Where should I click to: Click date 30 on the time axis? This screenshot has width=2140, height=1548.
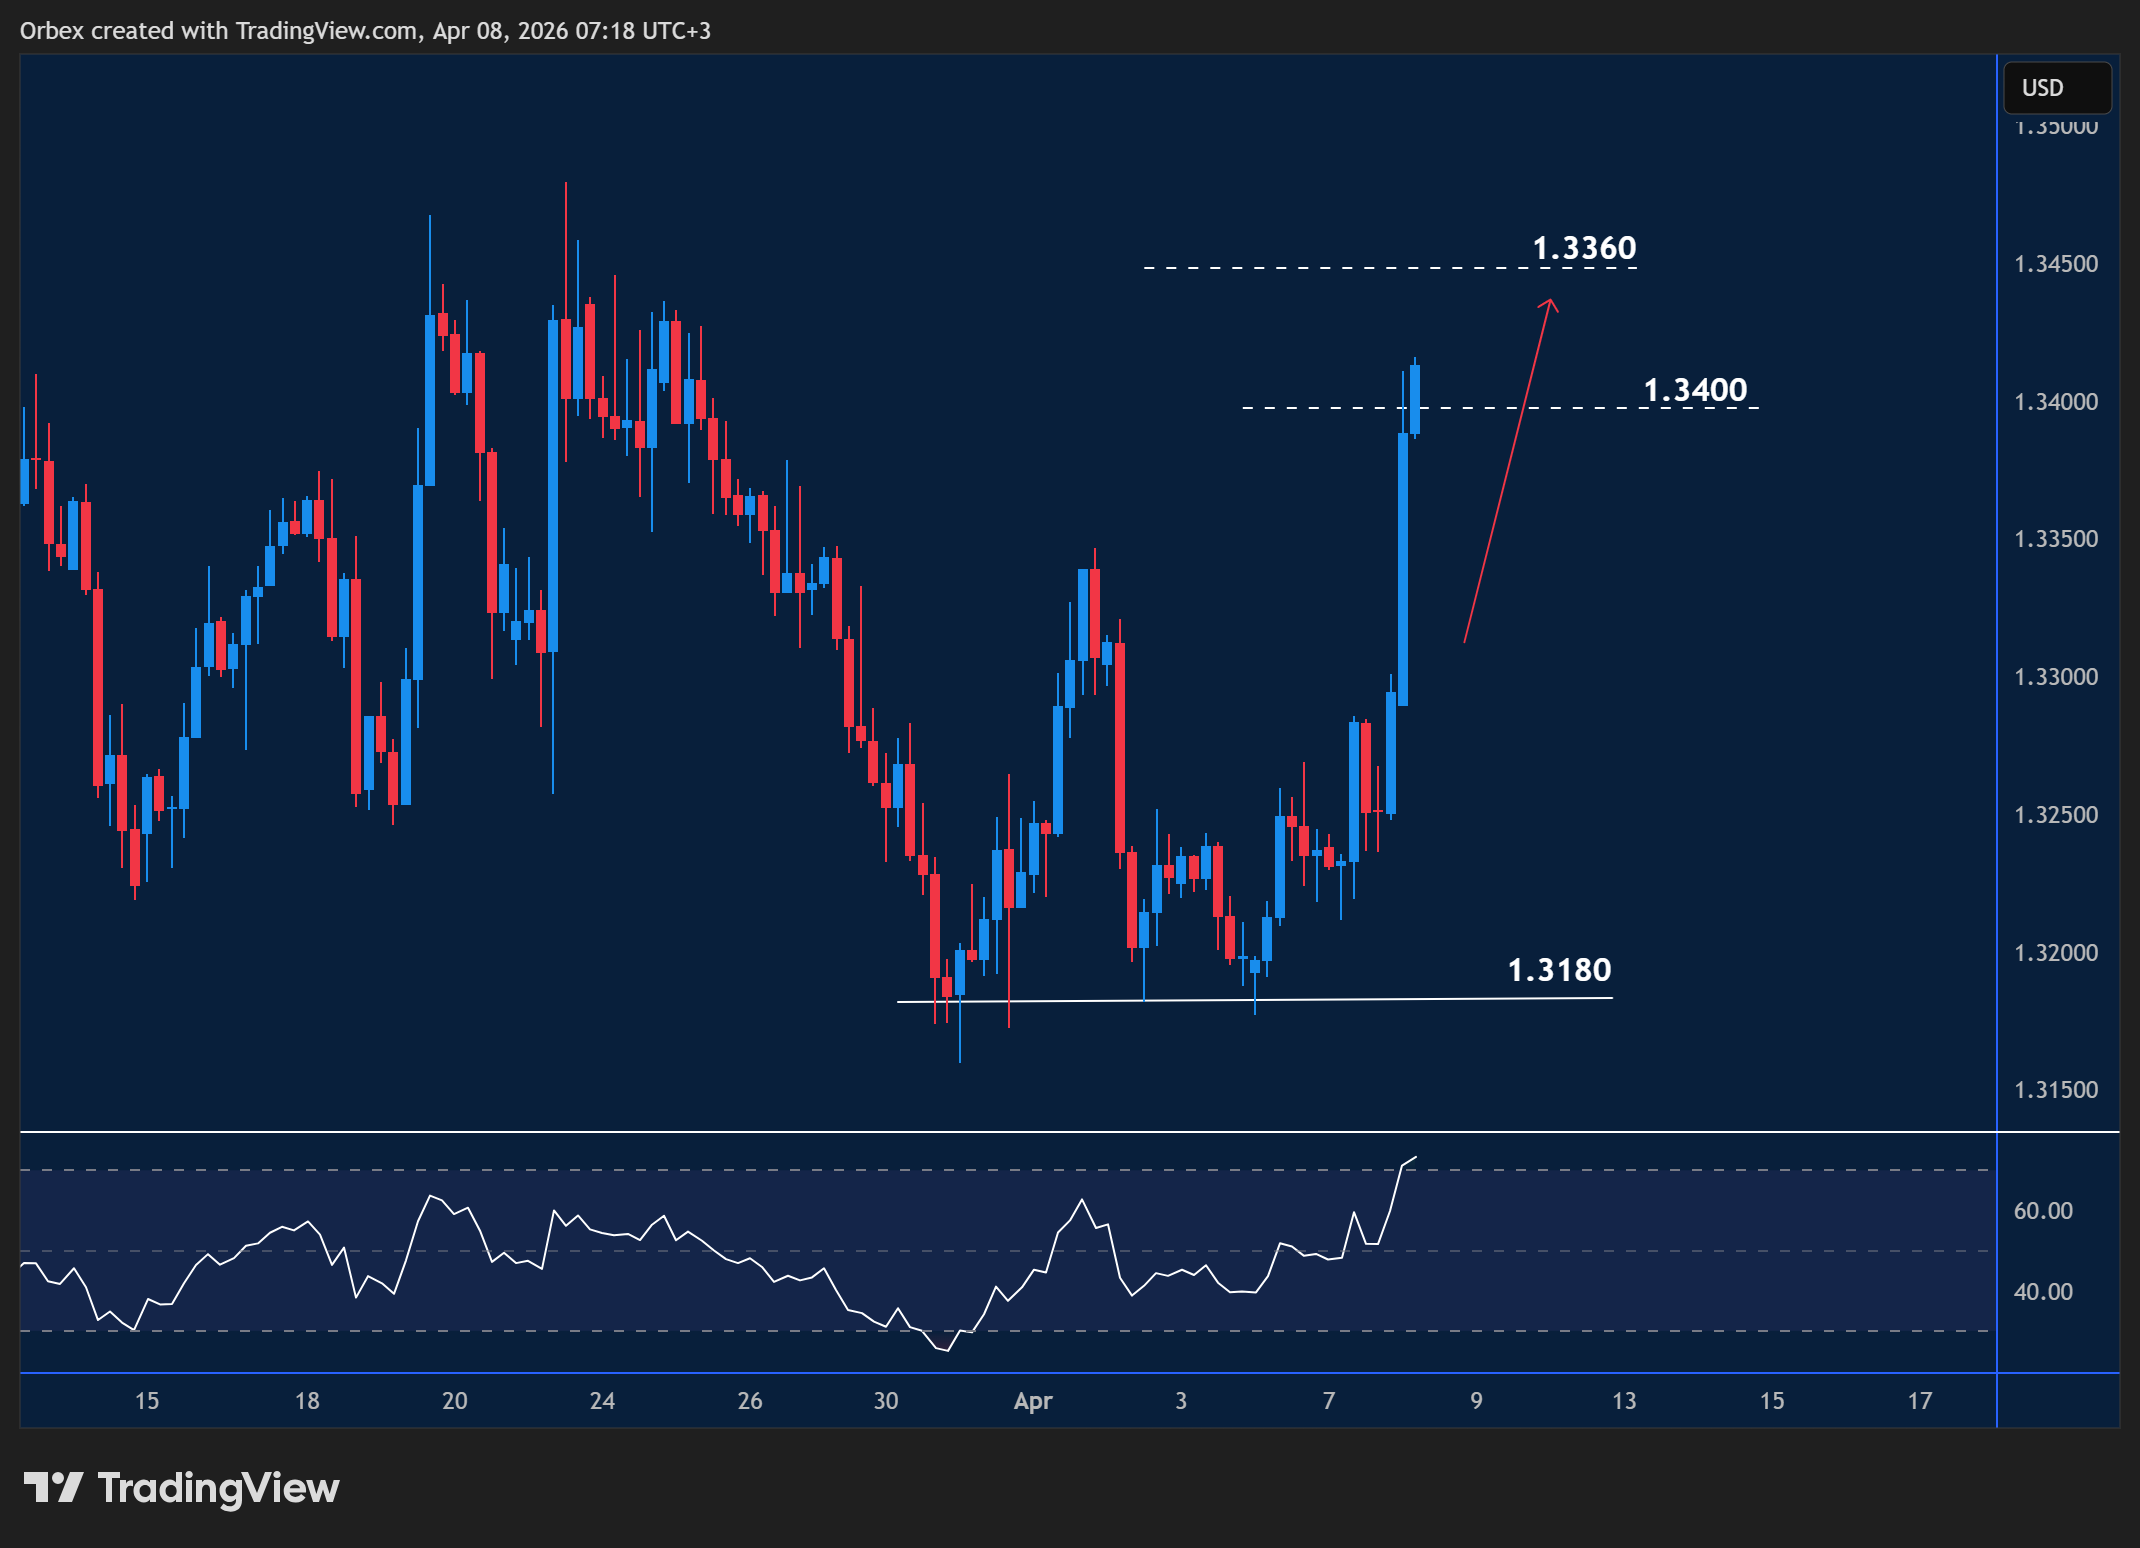pyautogui.click(x=884, y=1401)
